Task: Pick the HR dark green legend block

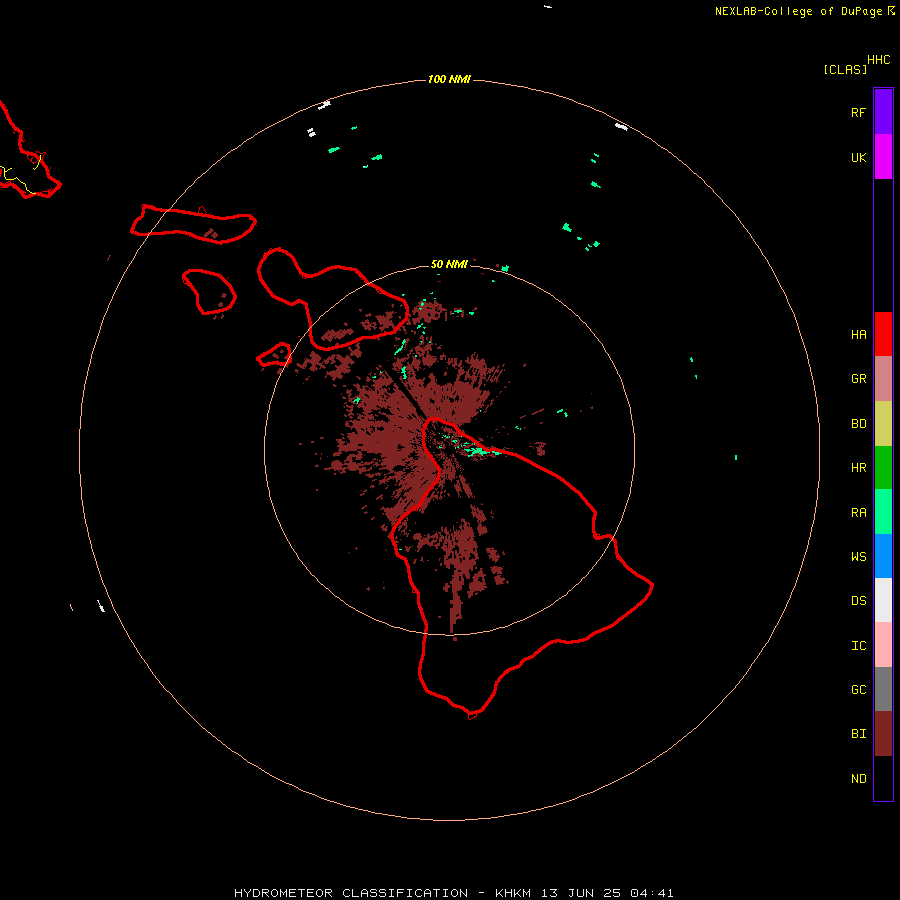Action: pyautogui.click(x=883, y=467)
